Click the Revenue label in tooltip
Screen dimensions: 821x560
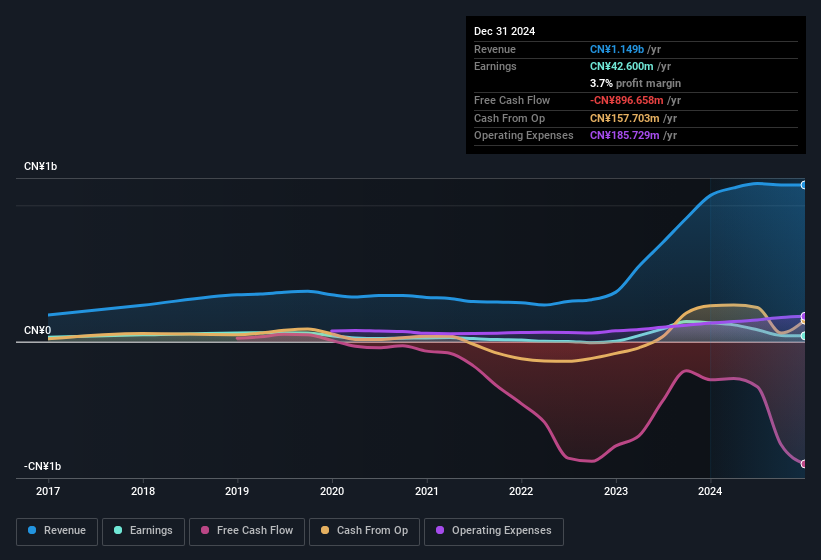click(x=495, y=49)
